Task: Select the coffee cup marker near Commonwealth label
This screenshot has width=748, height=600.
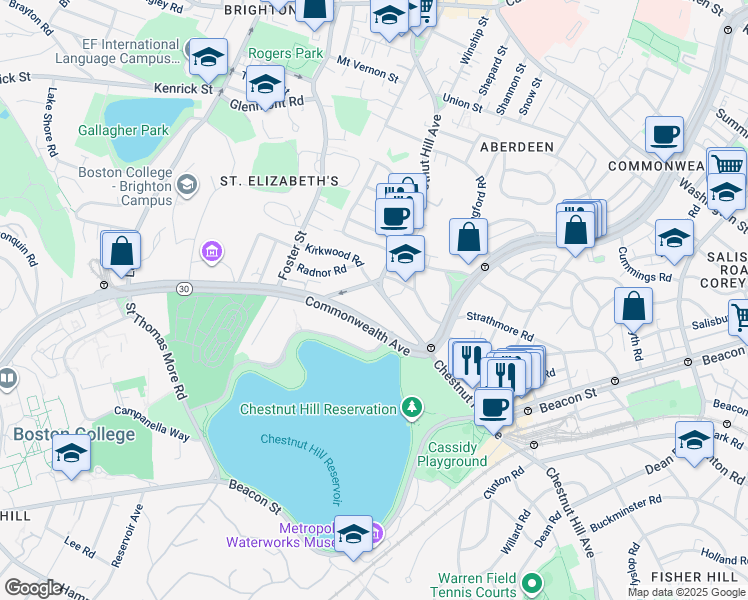Action: click(x=664, y=137)
